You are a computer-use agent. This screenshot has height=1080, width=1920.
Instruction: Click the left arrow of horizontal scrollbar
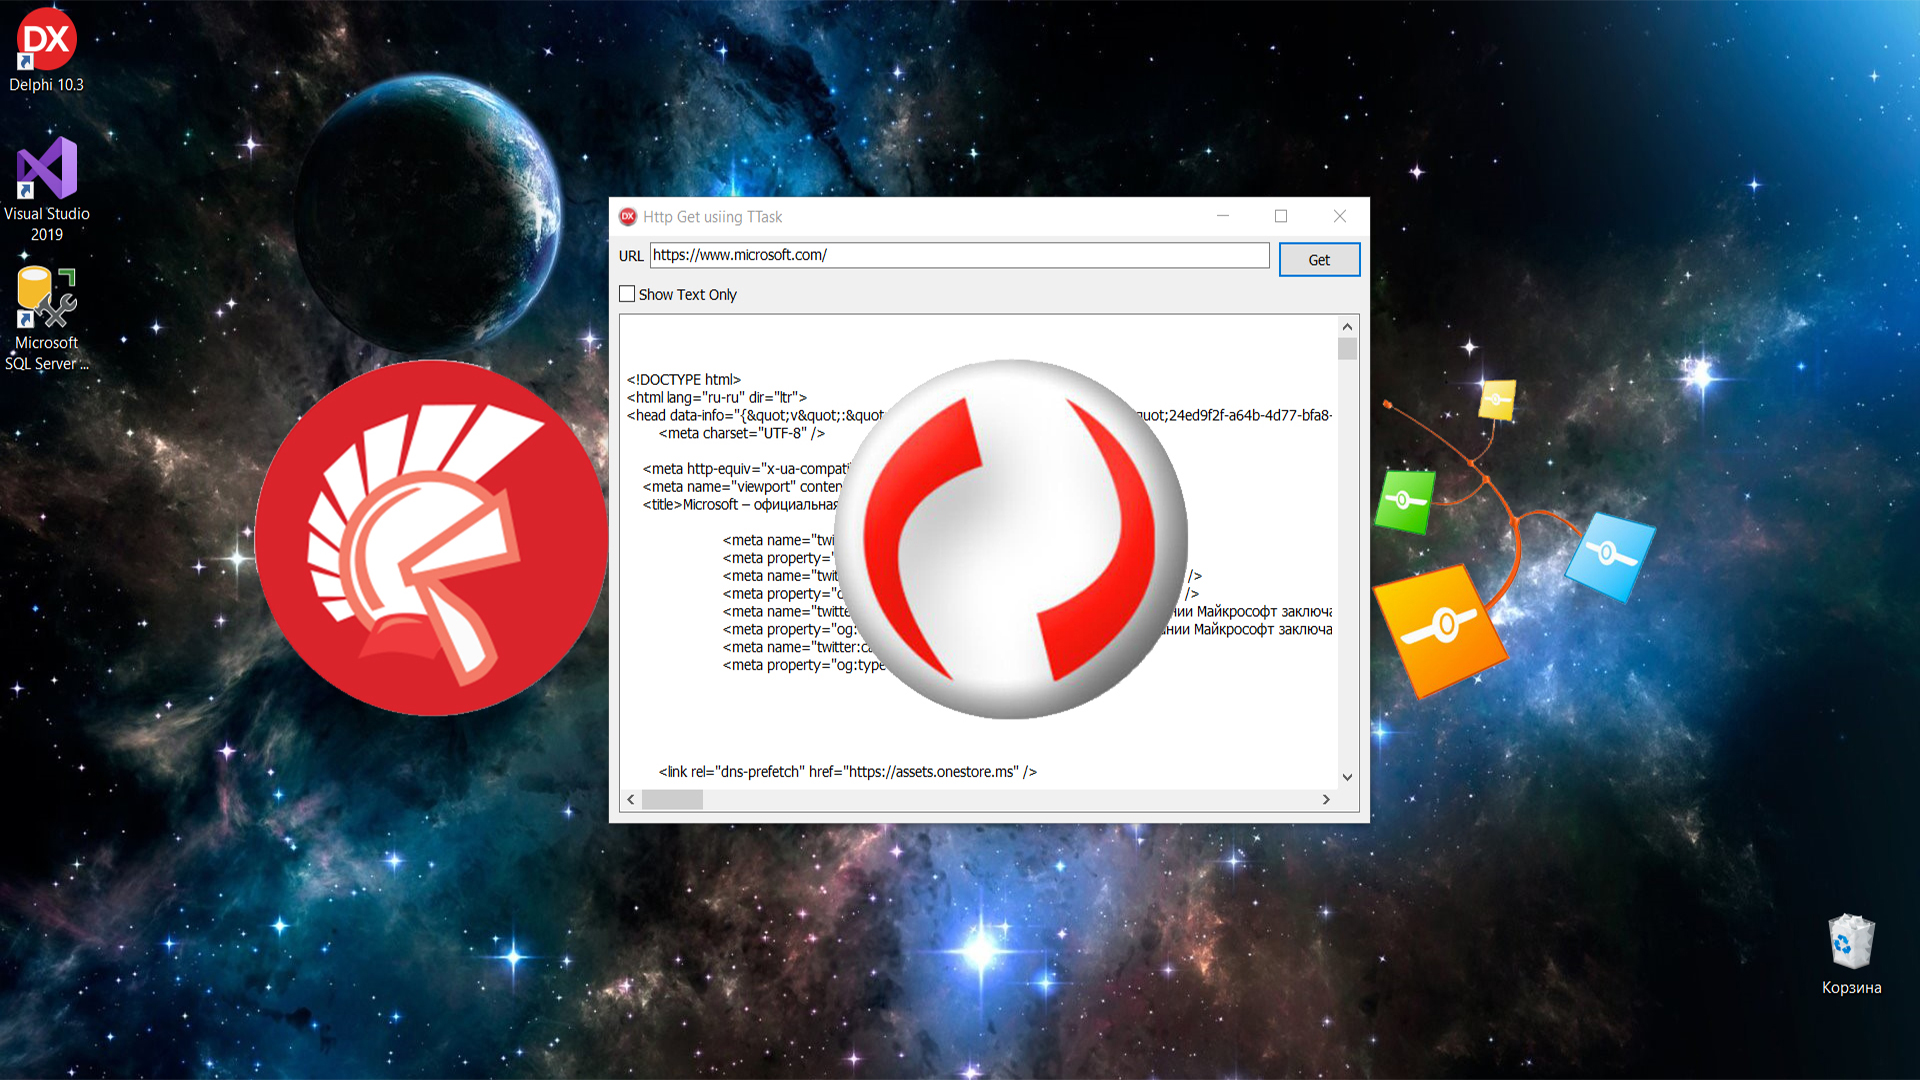631,800
